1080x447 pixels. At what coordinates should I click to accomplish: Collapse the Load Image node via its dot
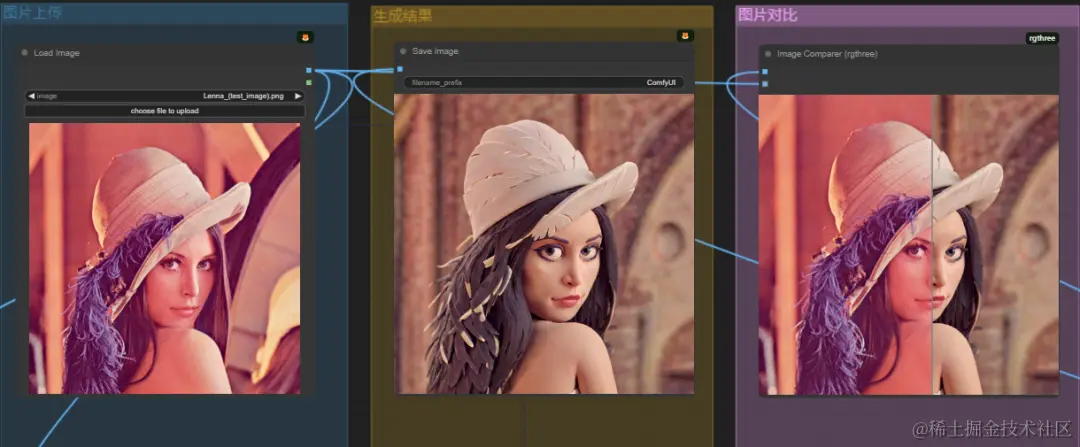coord(25,52)
